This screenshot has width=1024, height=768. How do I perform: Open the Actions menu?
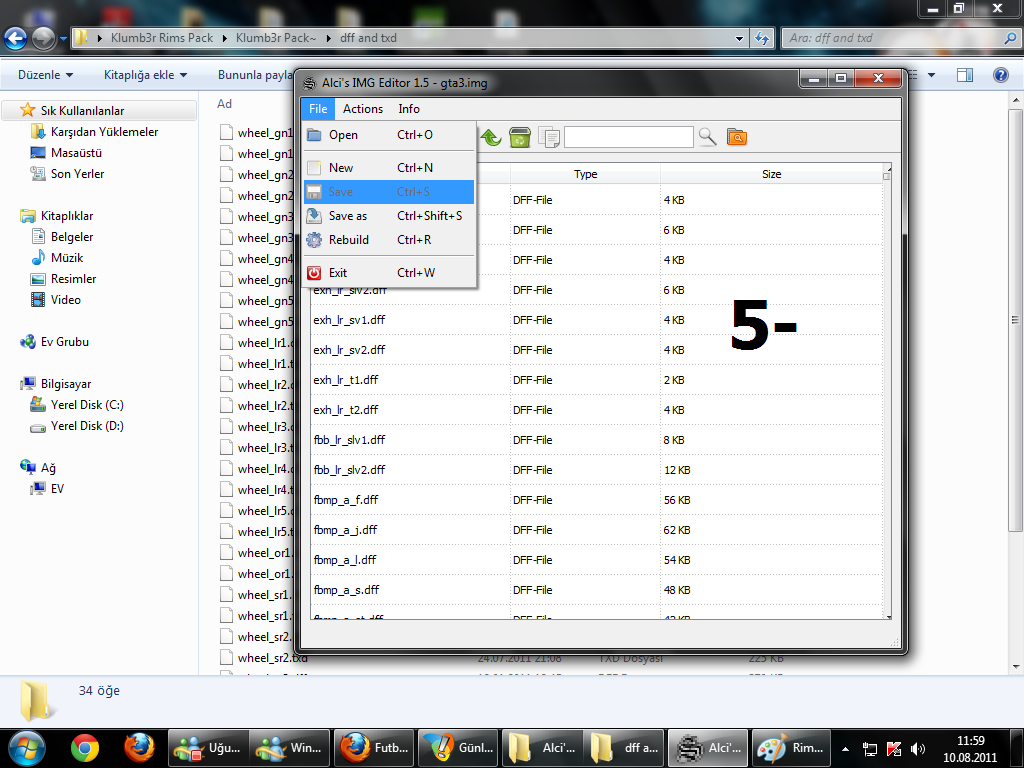click(x=363, y=109)
